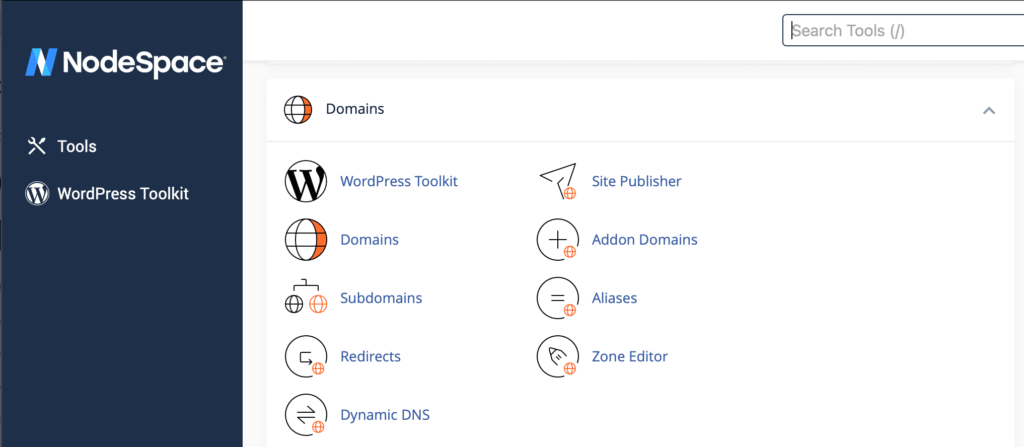Click the Zone Editor pencil icon

pyautogui.click(x=558, y=357)
